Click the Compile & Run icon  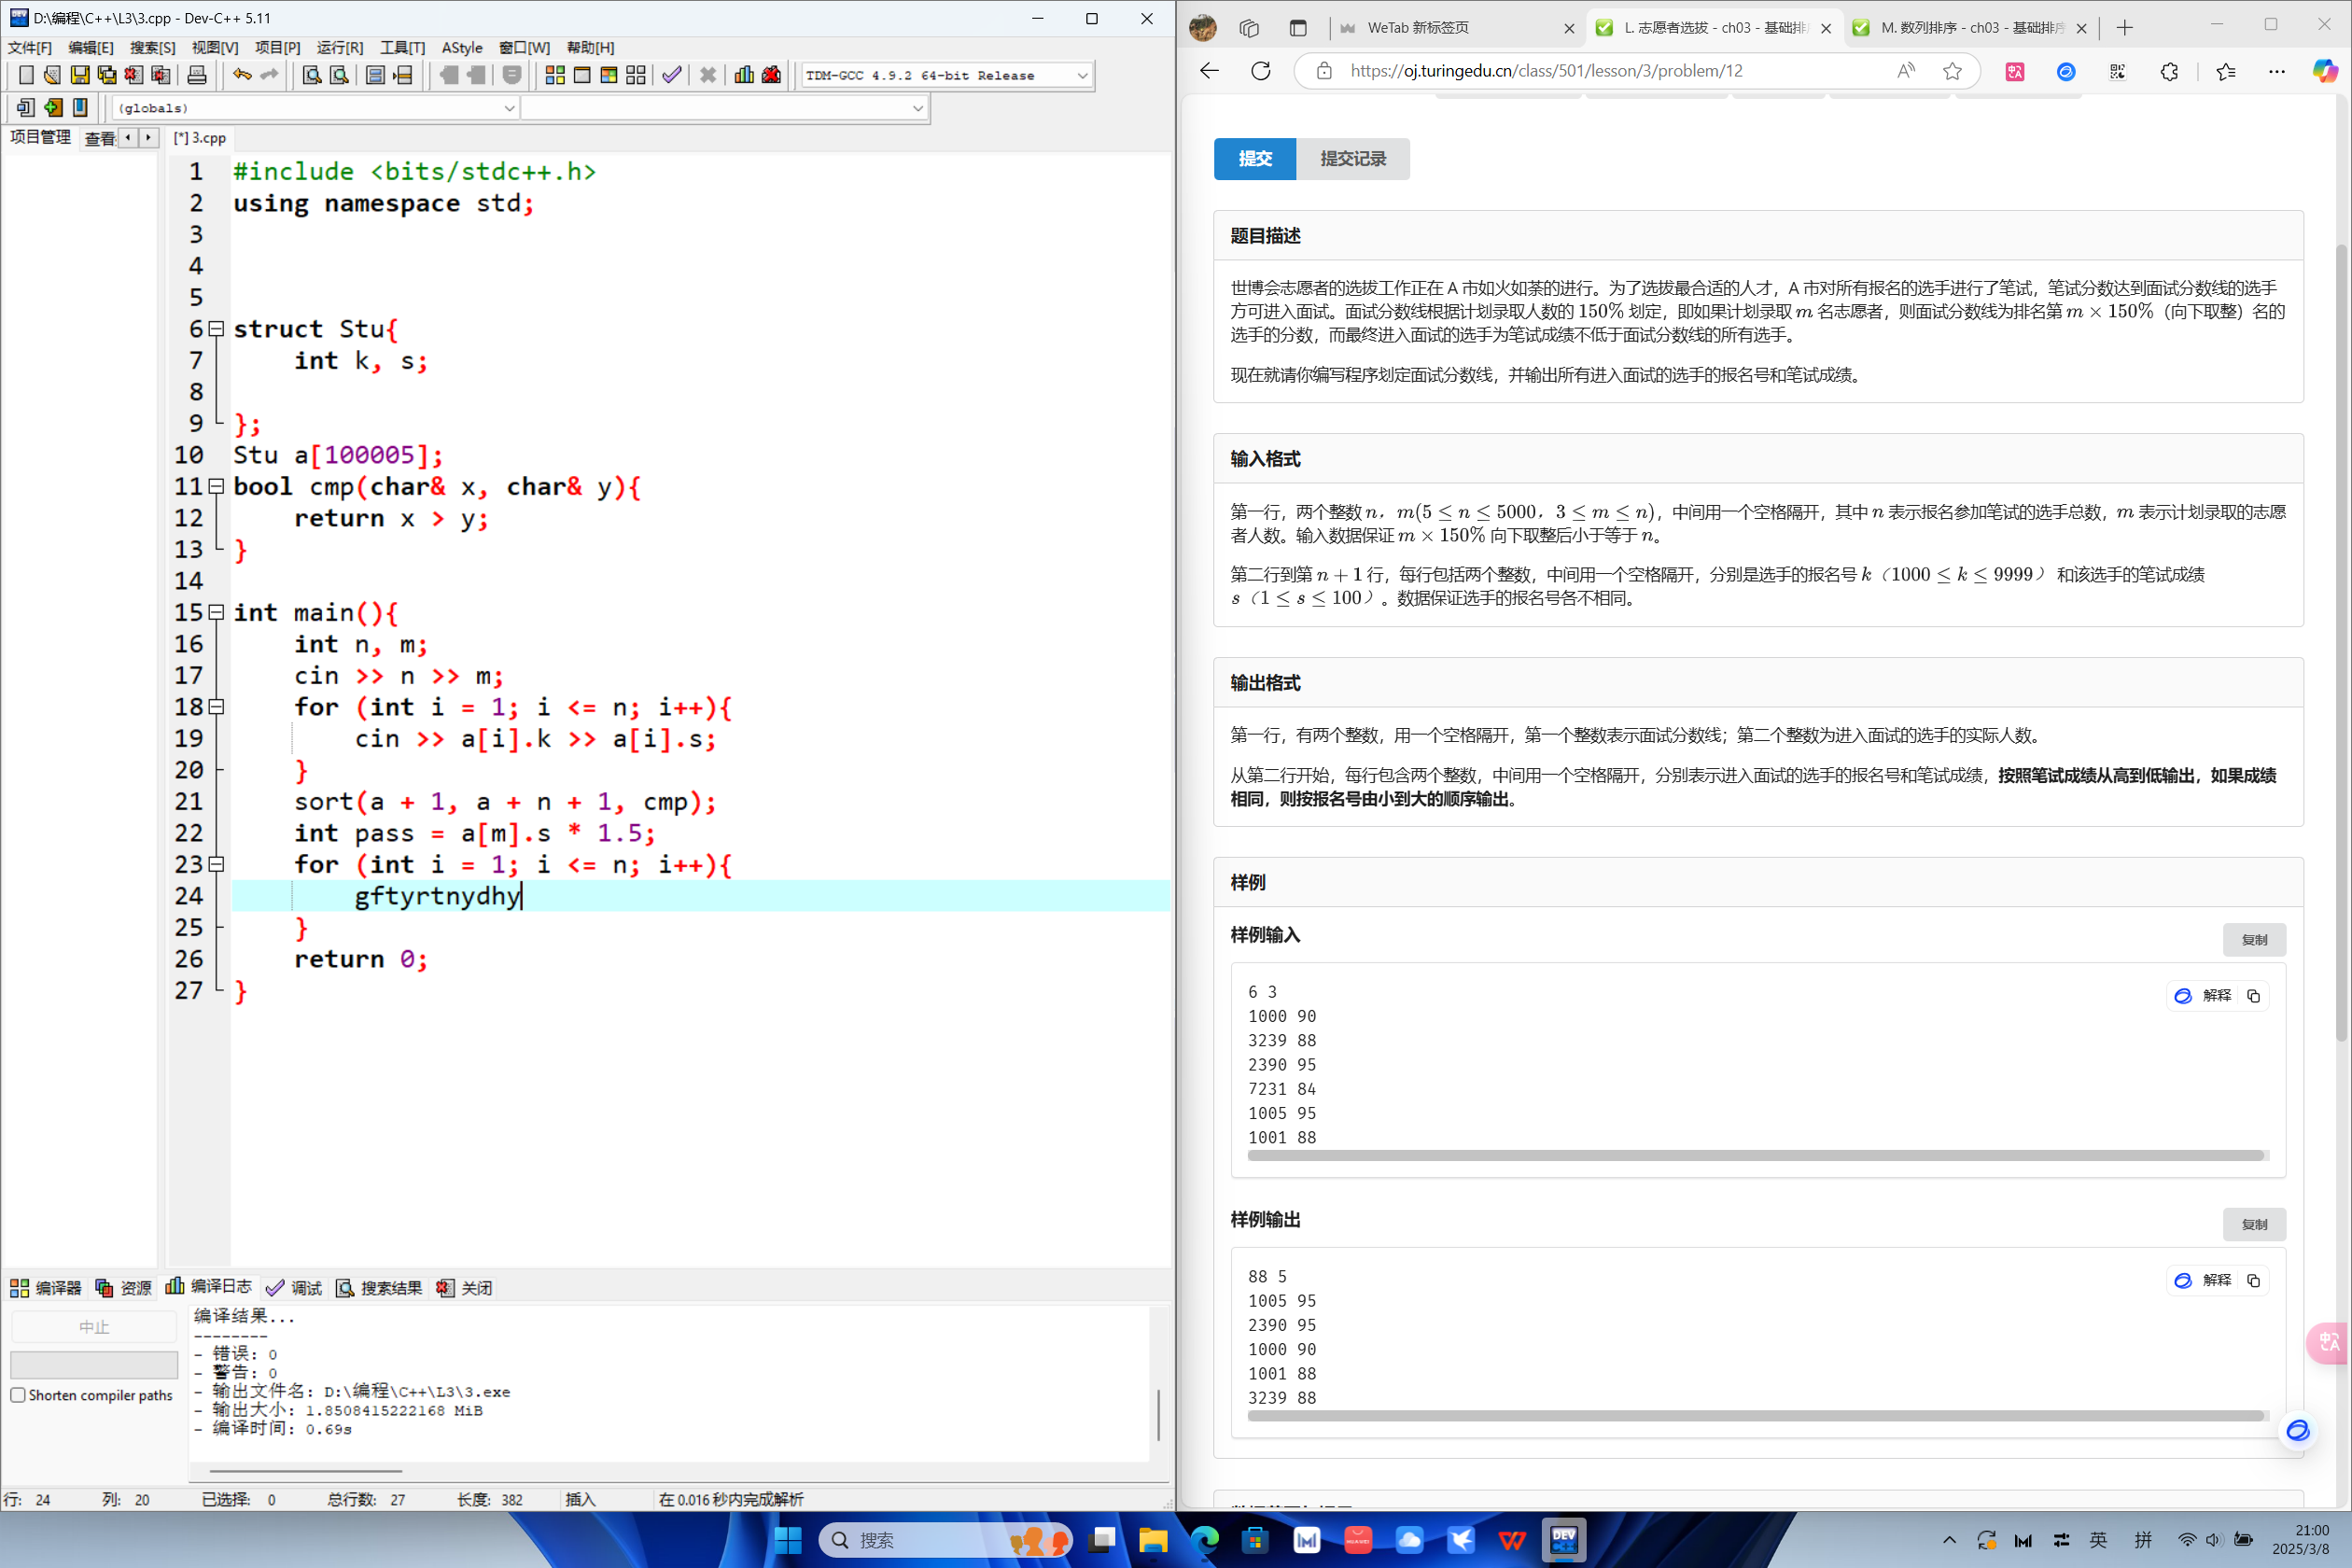[x=609, y=75]
